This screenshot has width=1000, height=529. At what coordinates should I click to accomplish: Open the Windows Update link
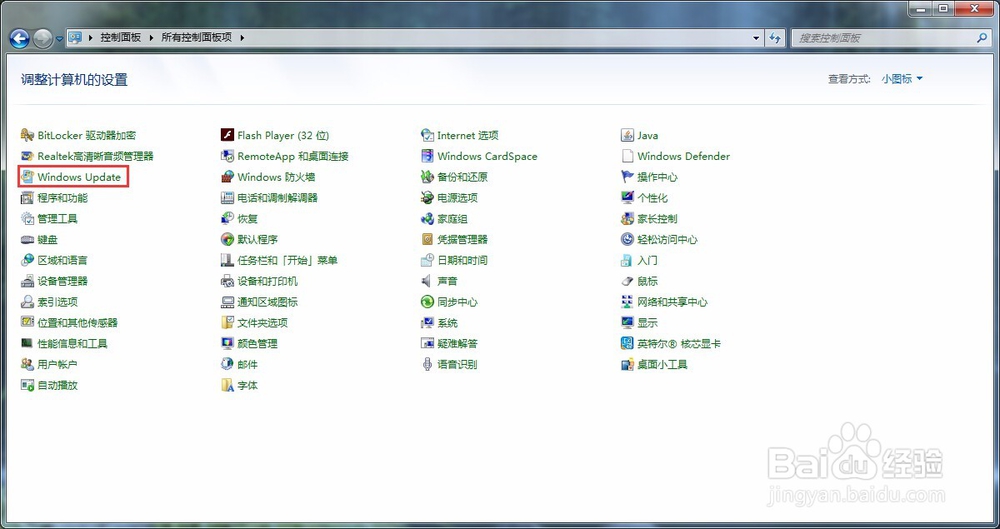(79, 177)
